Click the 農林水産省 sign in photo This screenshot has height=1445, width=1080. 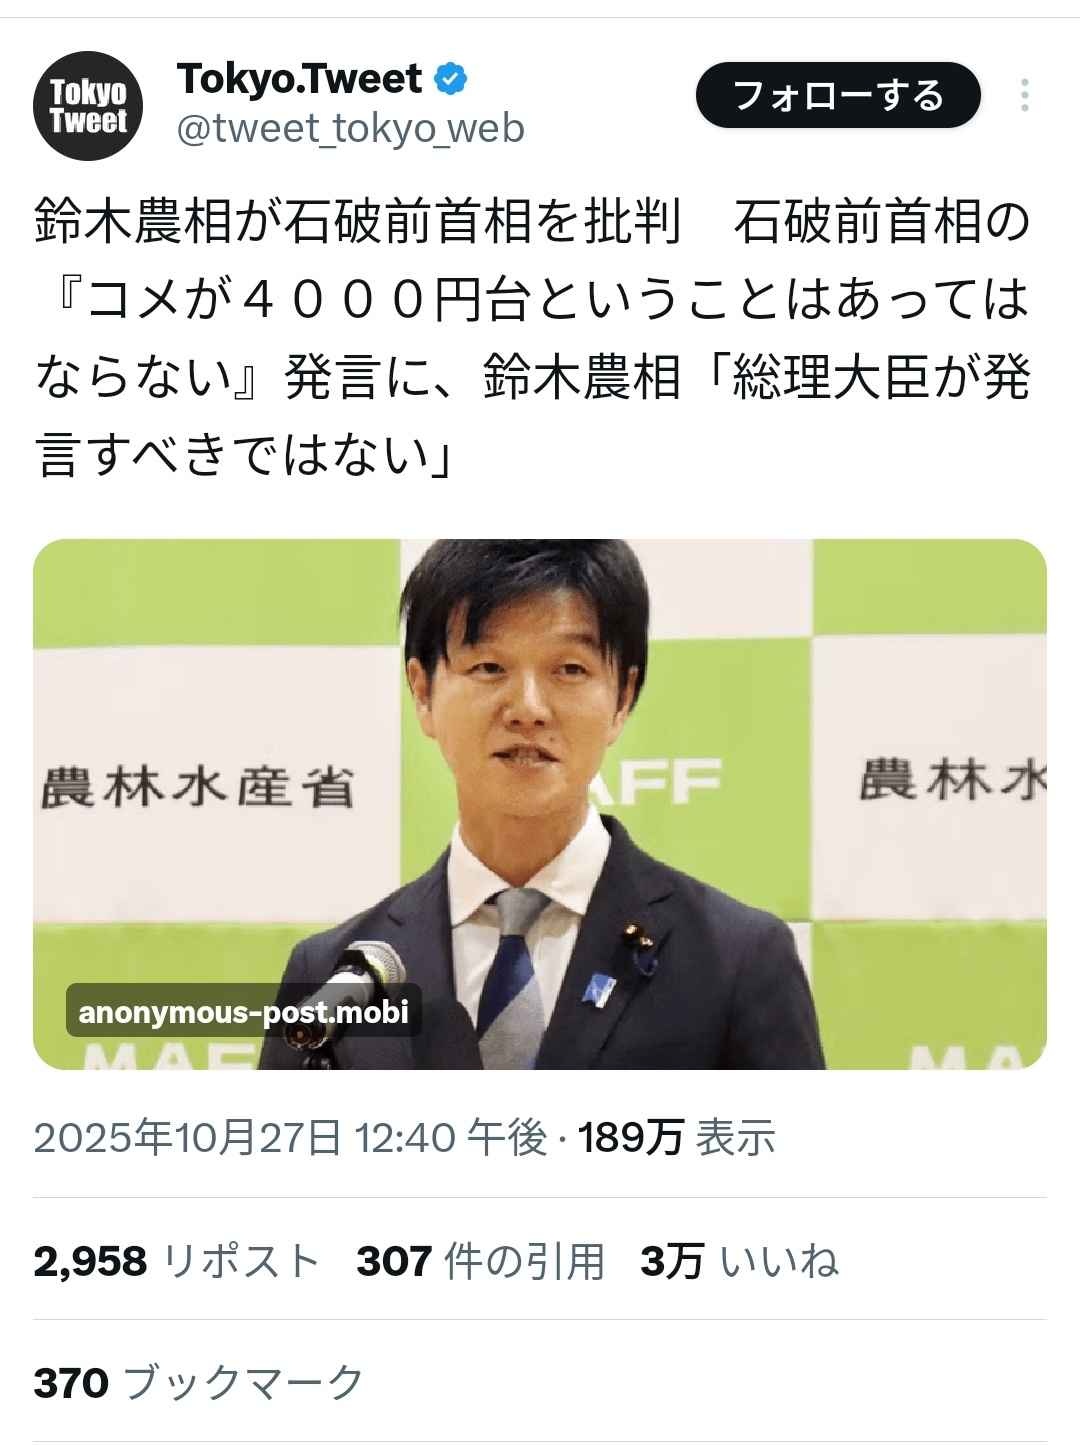[197, 787]
